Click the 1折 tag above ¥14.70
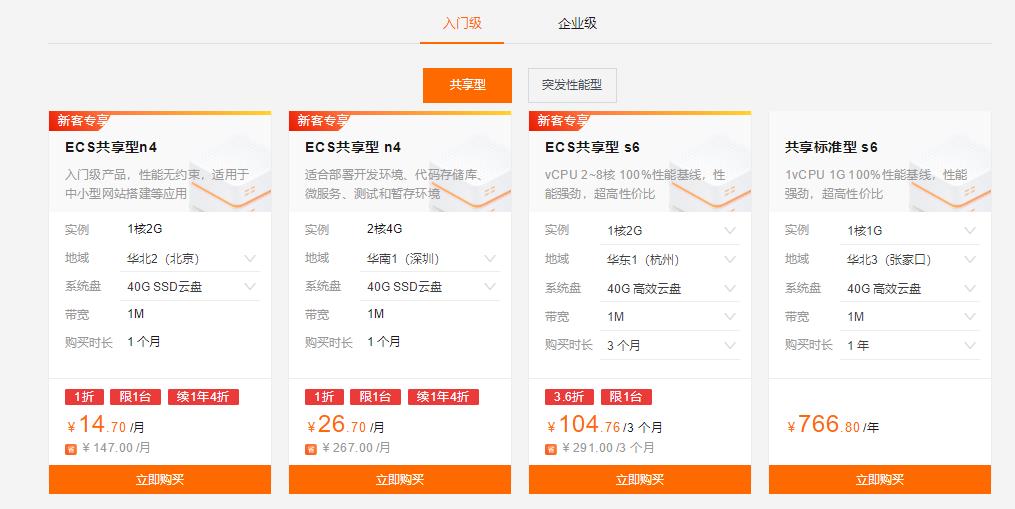 click(x=84, y=397)
